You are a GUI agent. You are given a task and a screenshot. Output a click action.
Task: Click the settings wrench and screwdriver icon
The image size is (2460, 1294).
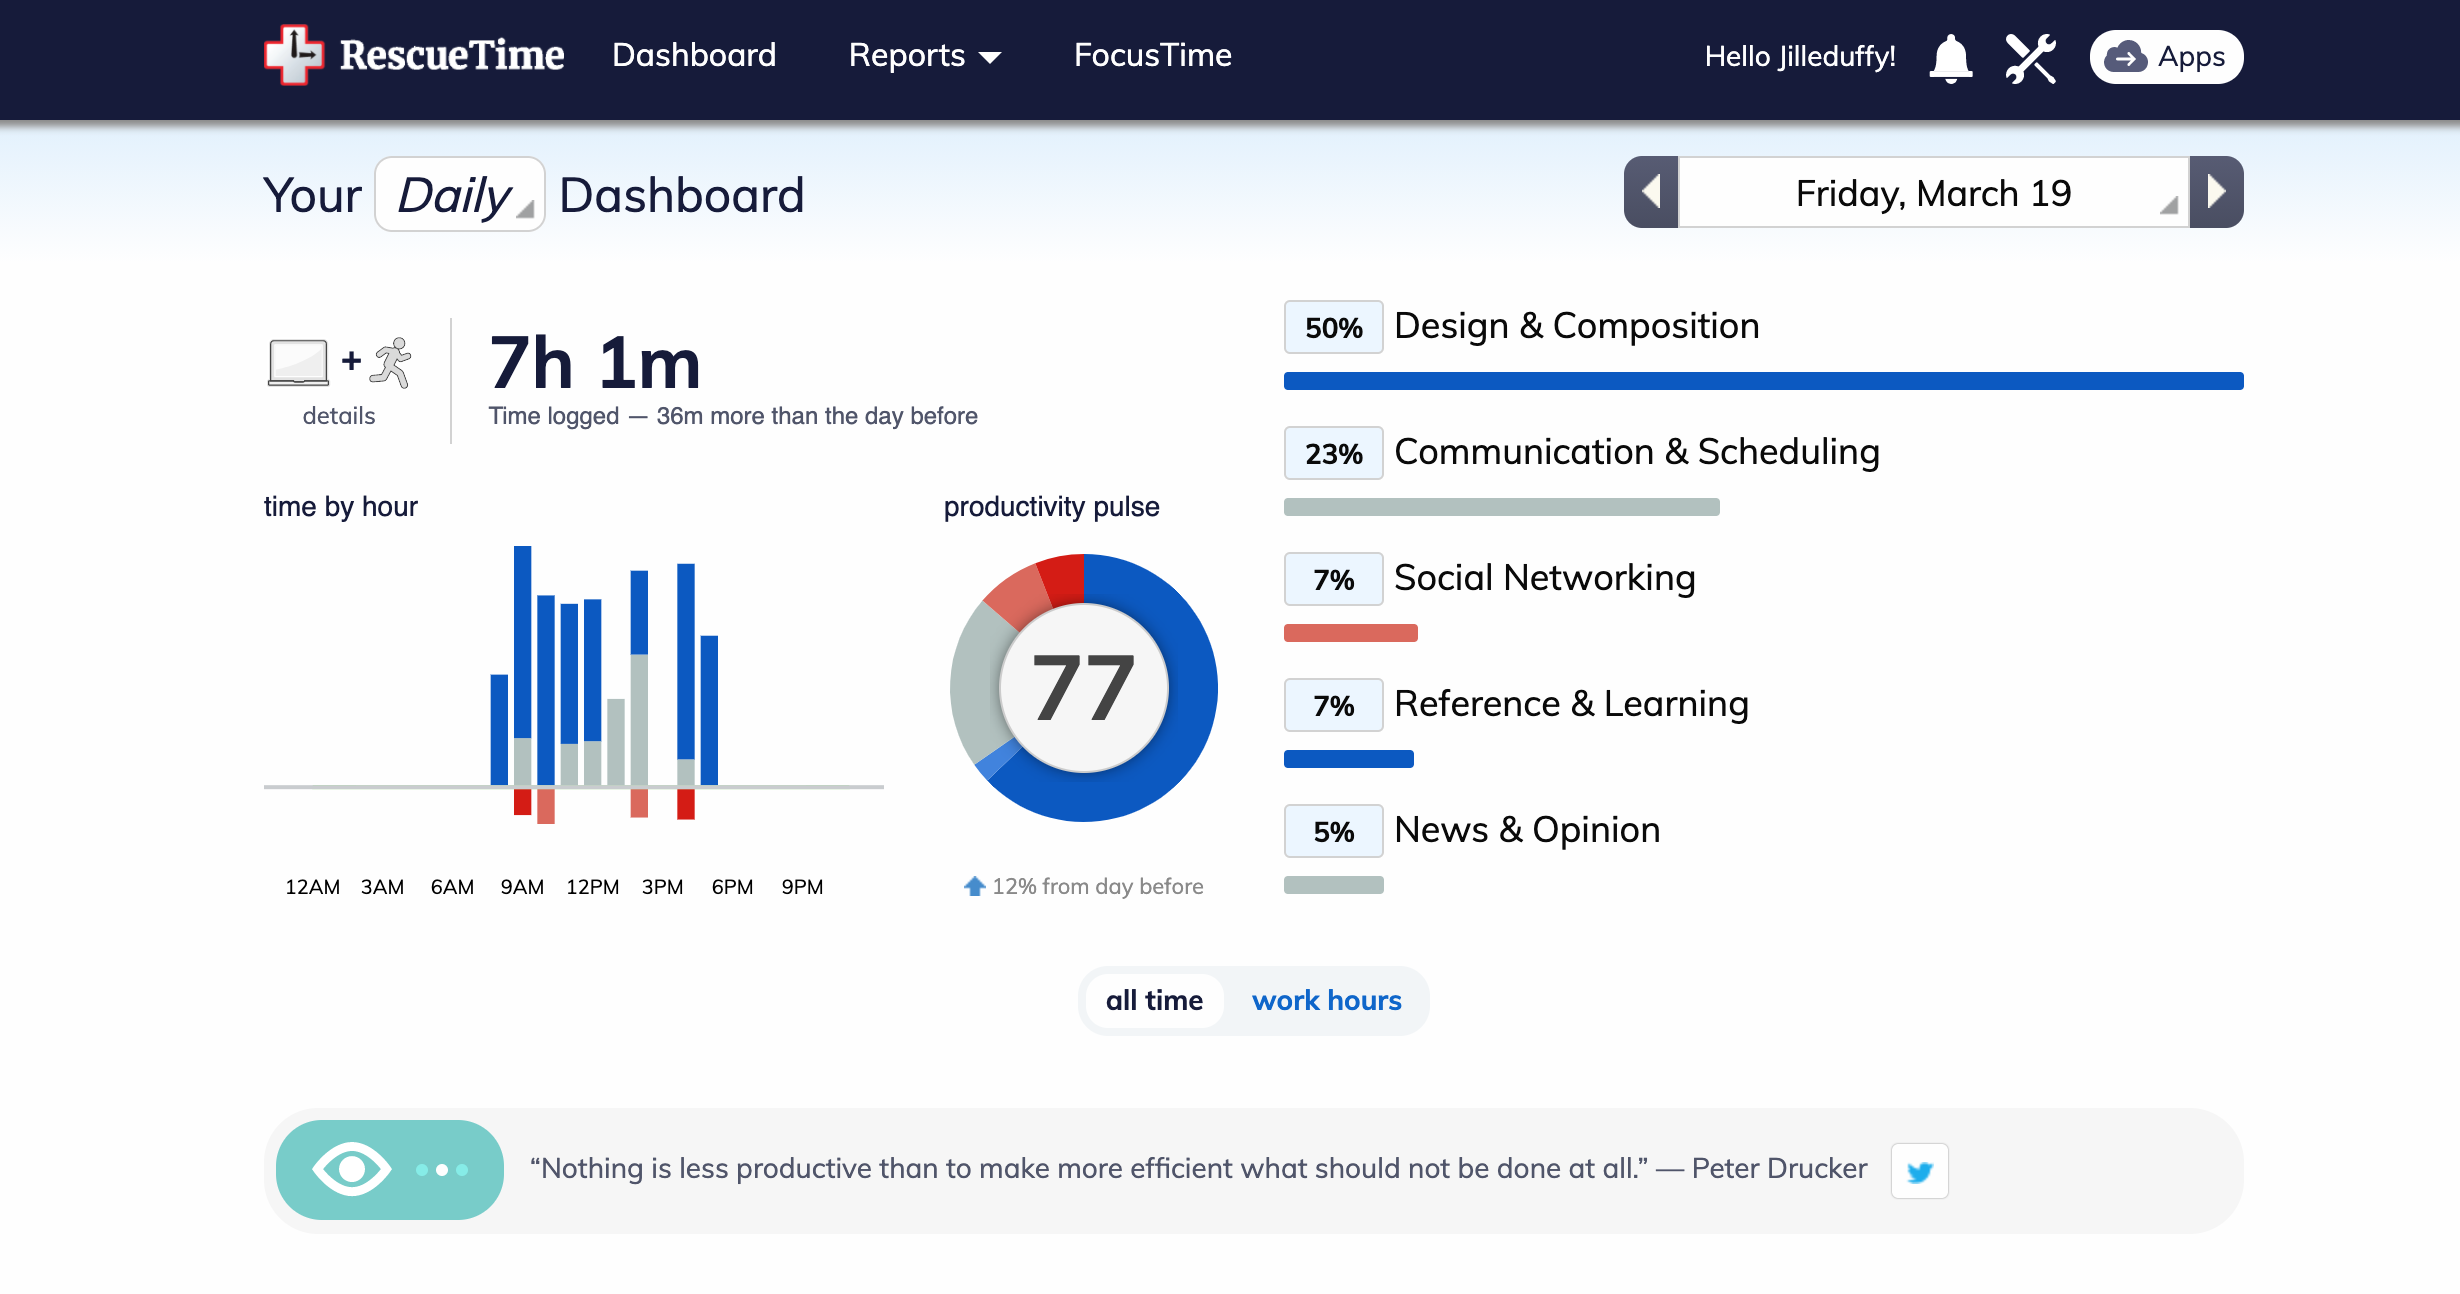click(2030, 55)
